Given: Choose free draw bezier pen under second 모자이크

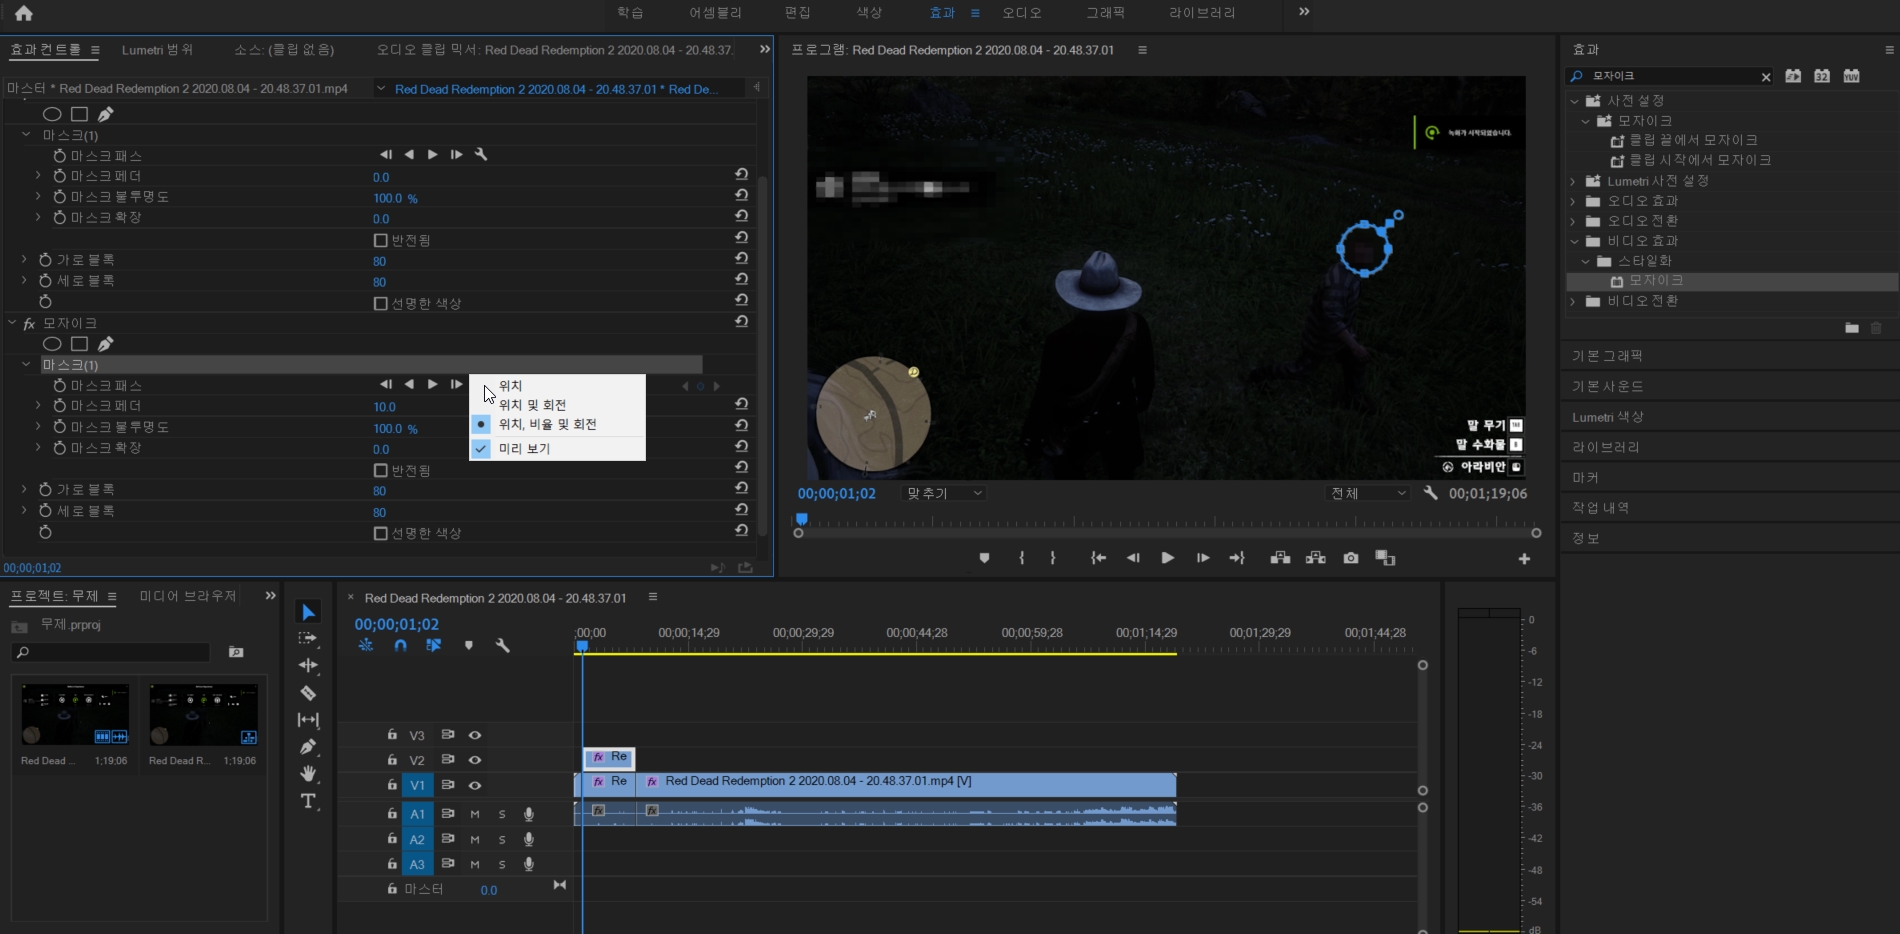Looking at the screenshot, I should [x=105, y=344].
